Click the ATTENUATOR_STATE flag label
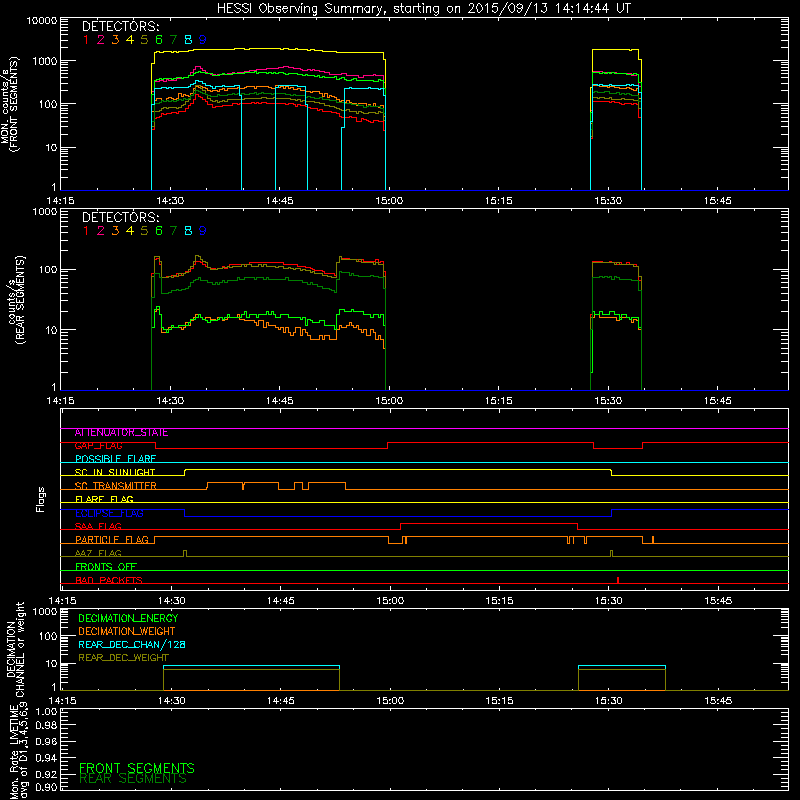This screenshot has width=800, height=800. [x=121, y=433]
